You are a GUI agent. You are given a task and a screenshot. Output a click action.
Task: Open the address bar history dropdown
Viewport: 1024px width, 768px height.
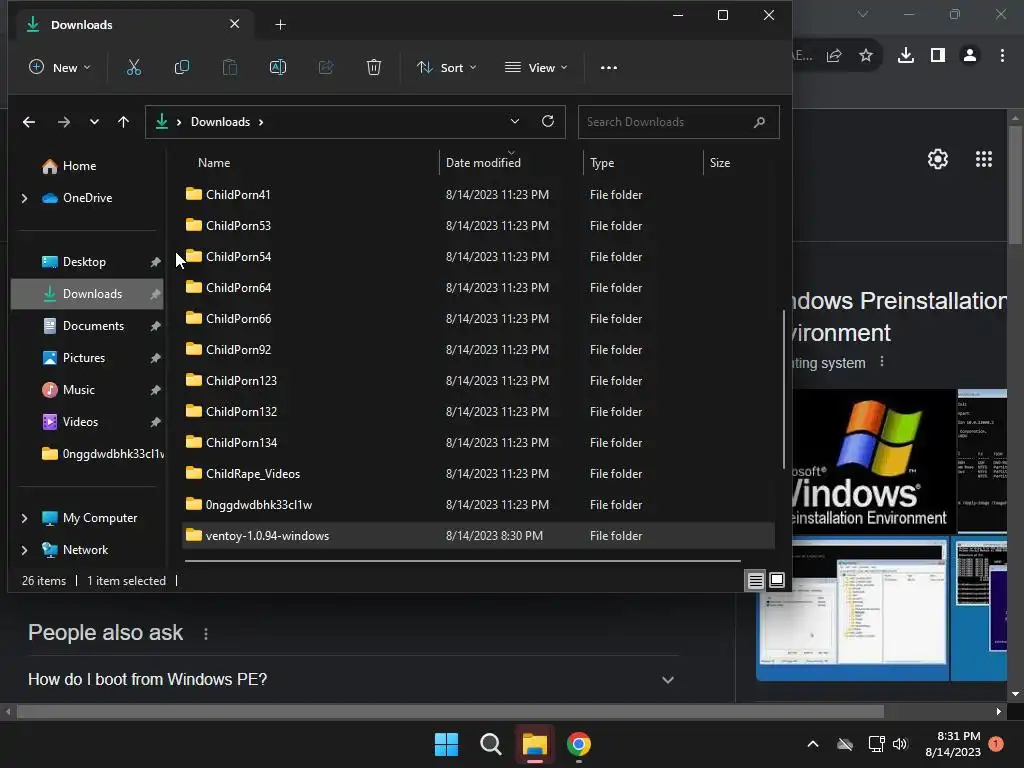(x=515, y=121)
